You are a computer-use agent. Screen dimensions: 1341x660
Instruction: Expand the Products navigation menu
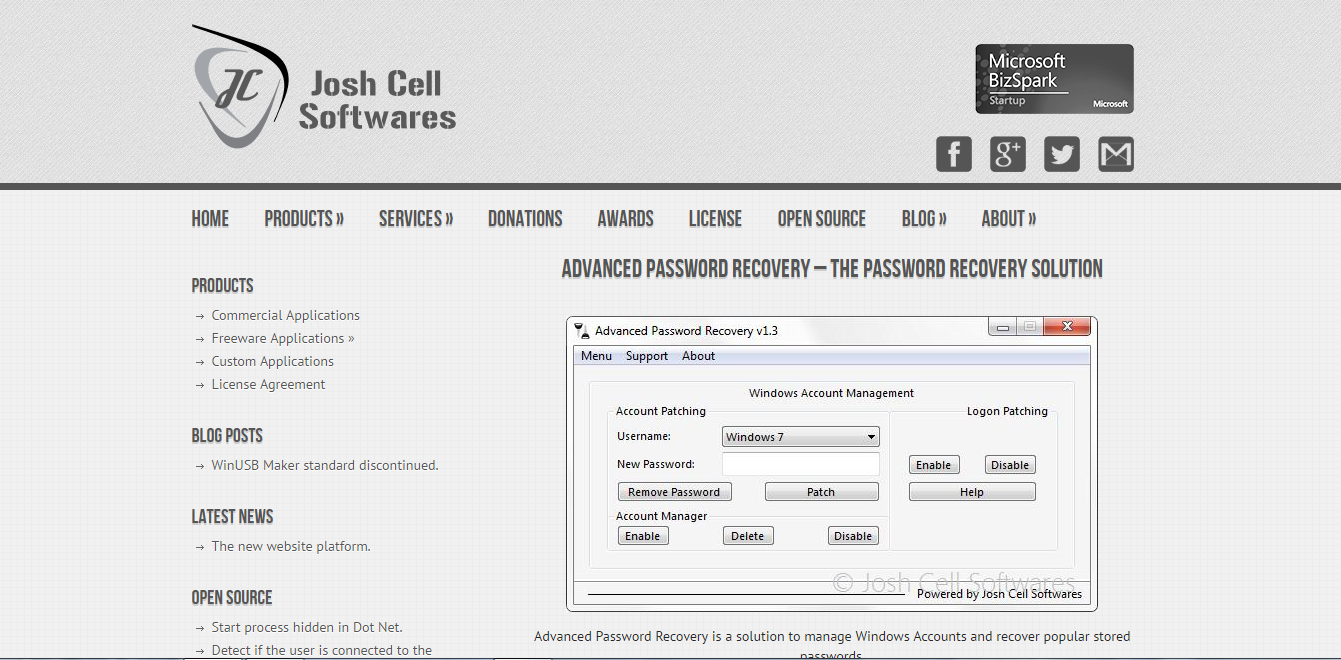[304, 219]
